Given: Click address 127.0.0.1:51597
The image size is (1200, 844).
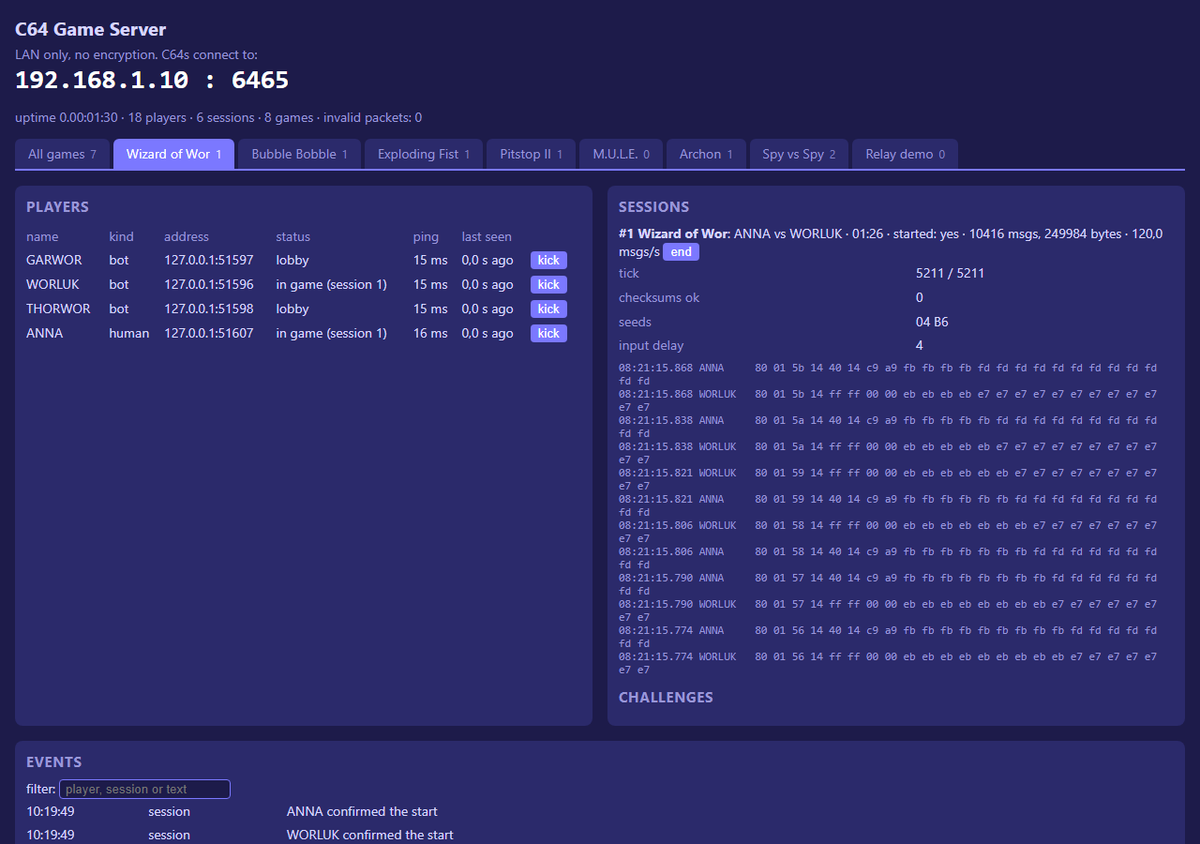Looking at the screenshot, I should click(x=209, y=260).
